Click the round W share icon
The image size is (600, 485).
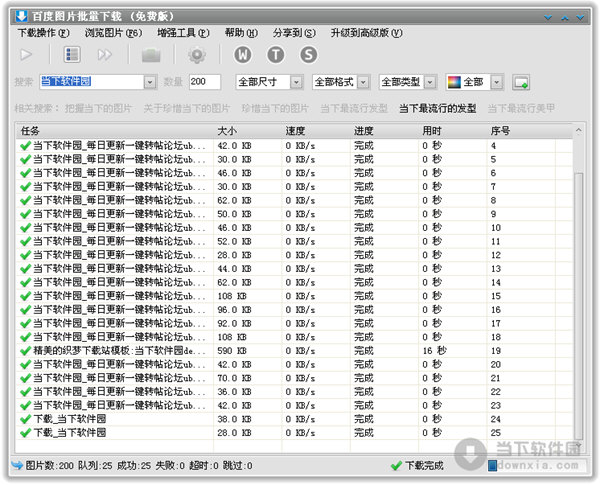tap(243, 55)
